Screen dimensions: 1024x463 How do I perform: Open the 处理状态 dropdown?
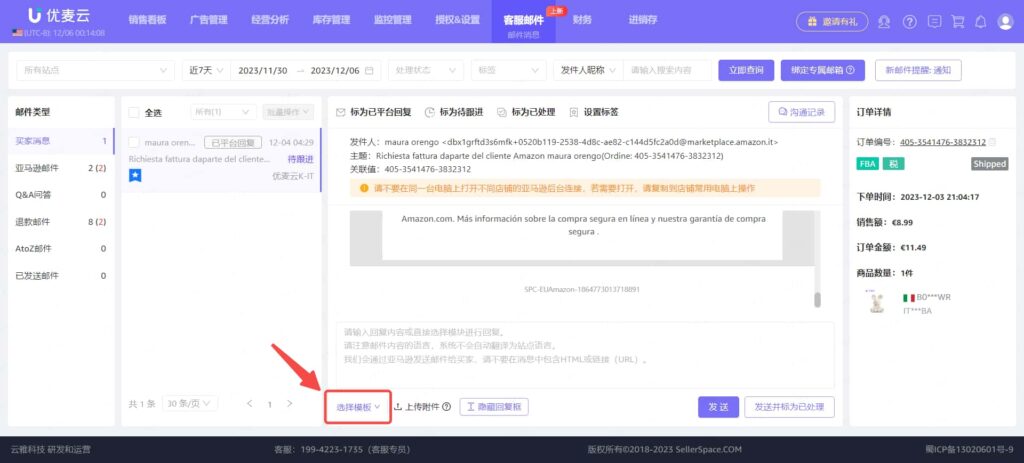coord(426,71)
